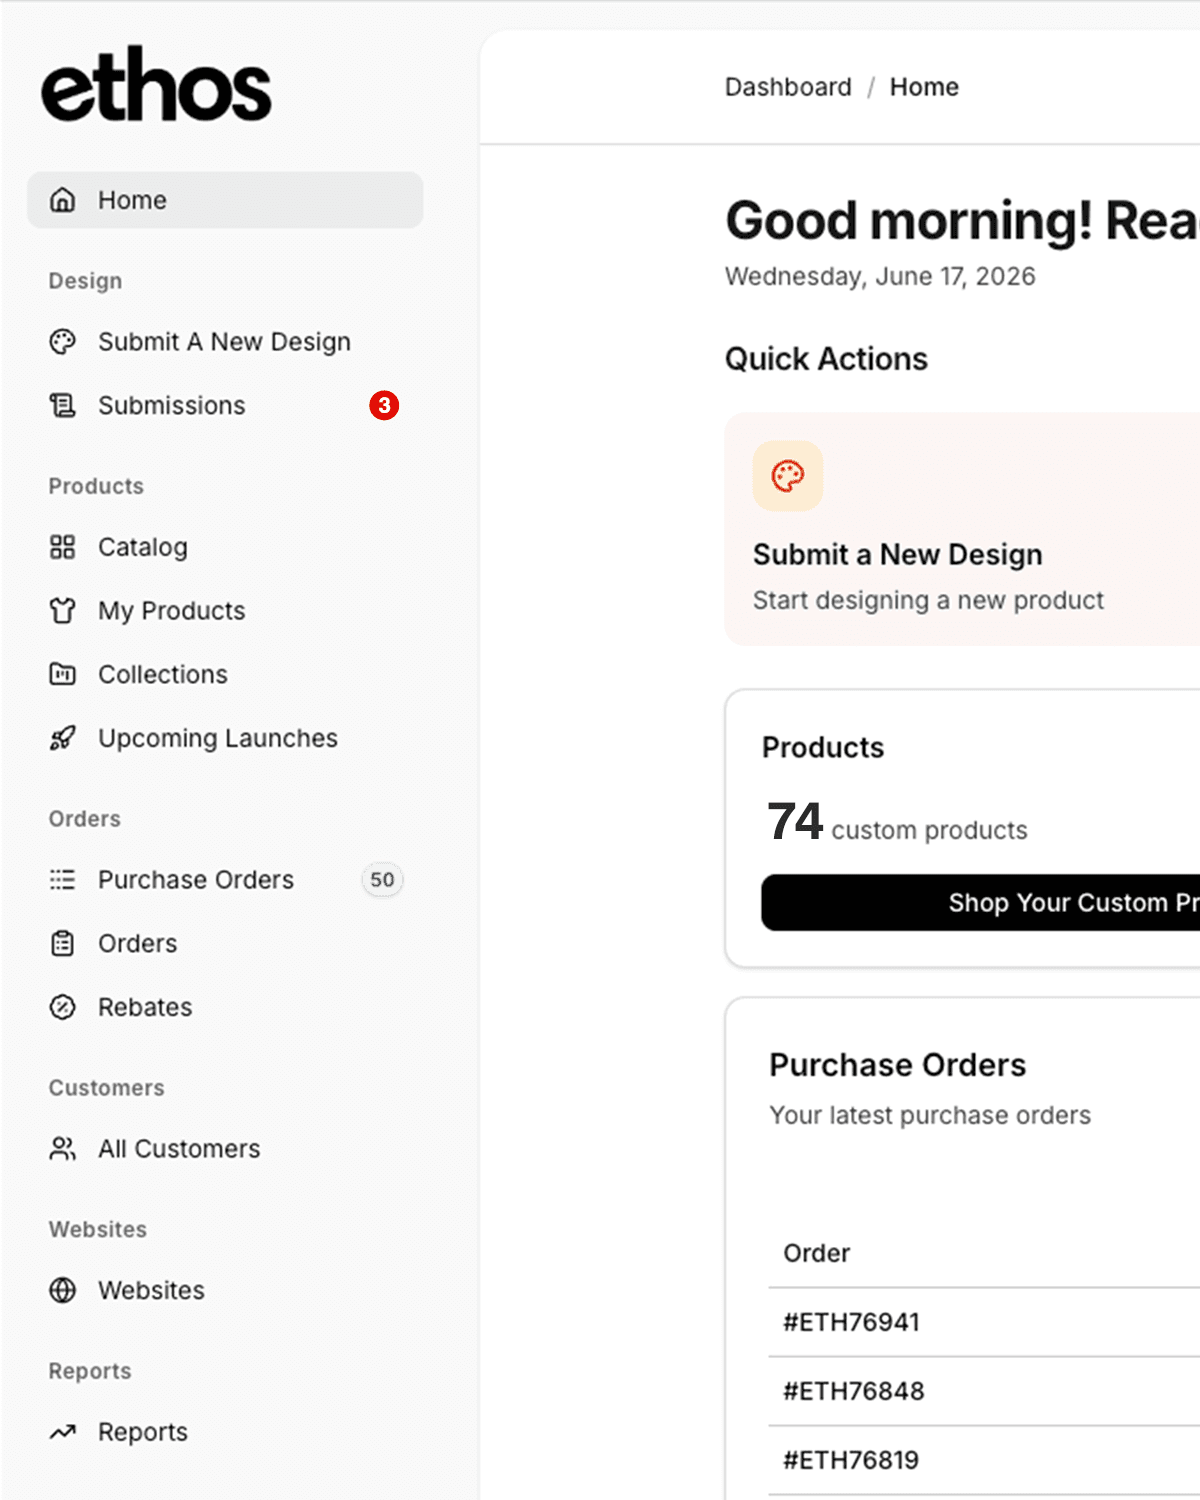This screenshot has height=1500, width=1200.
Task: Open Websites in the sidebar
Action: pos(225,1290)
